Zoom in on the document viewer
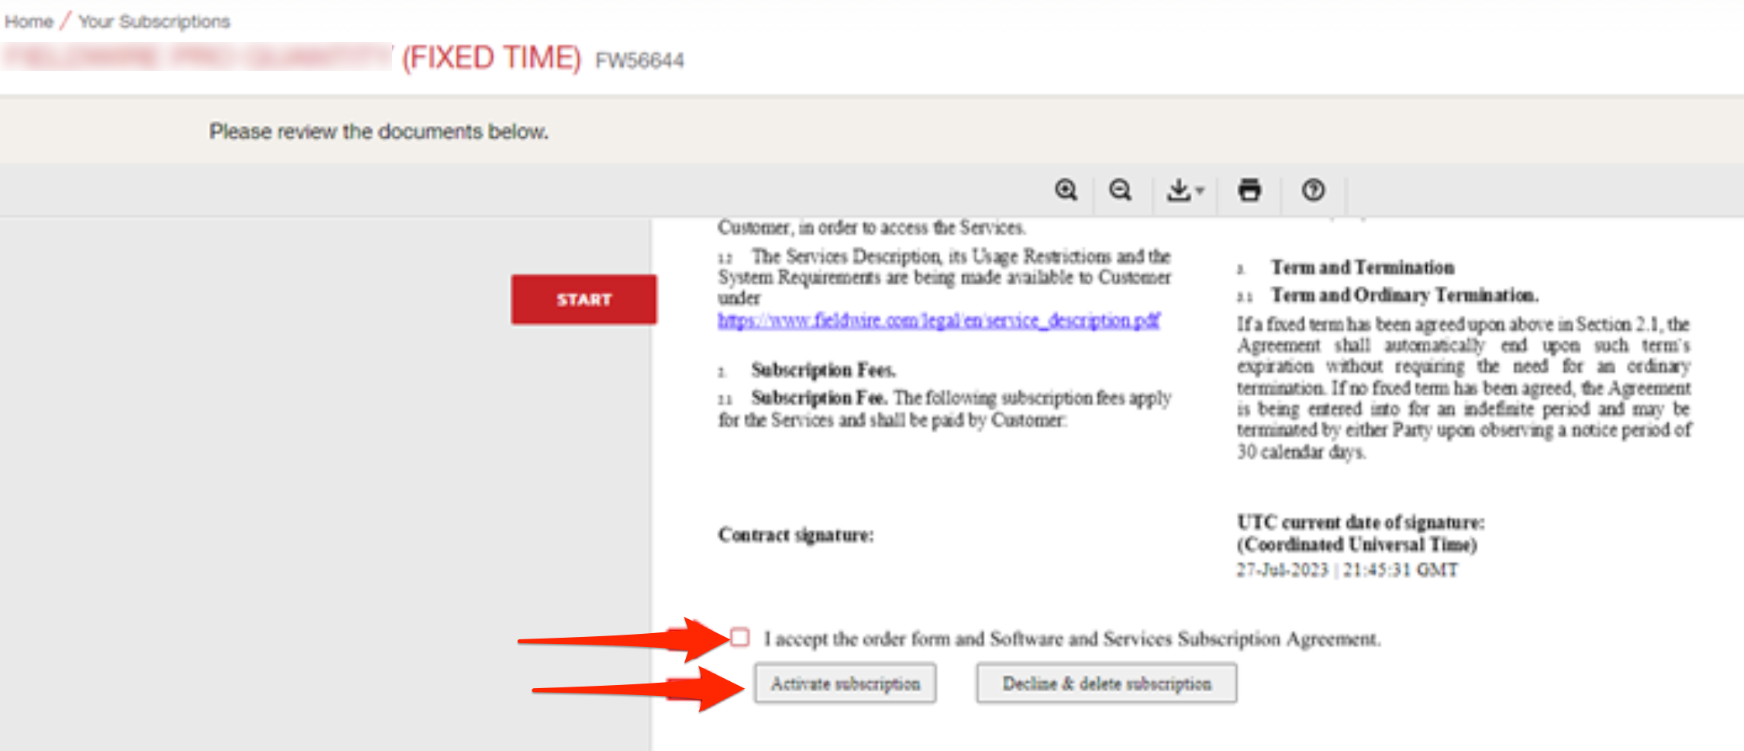The width and height of the screenshot is (1744, 751). [x=1066, y=190]
